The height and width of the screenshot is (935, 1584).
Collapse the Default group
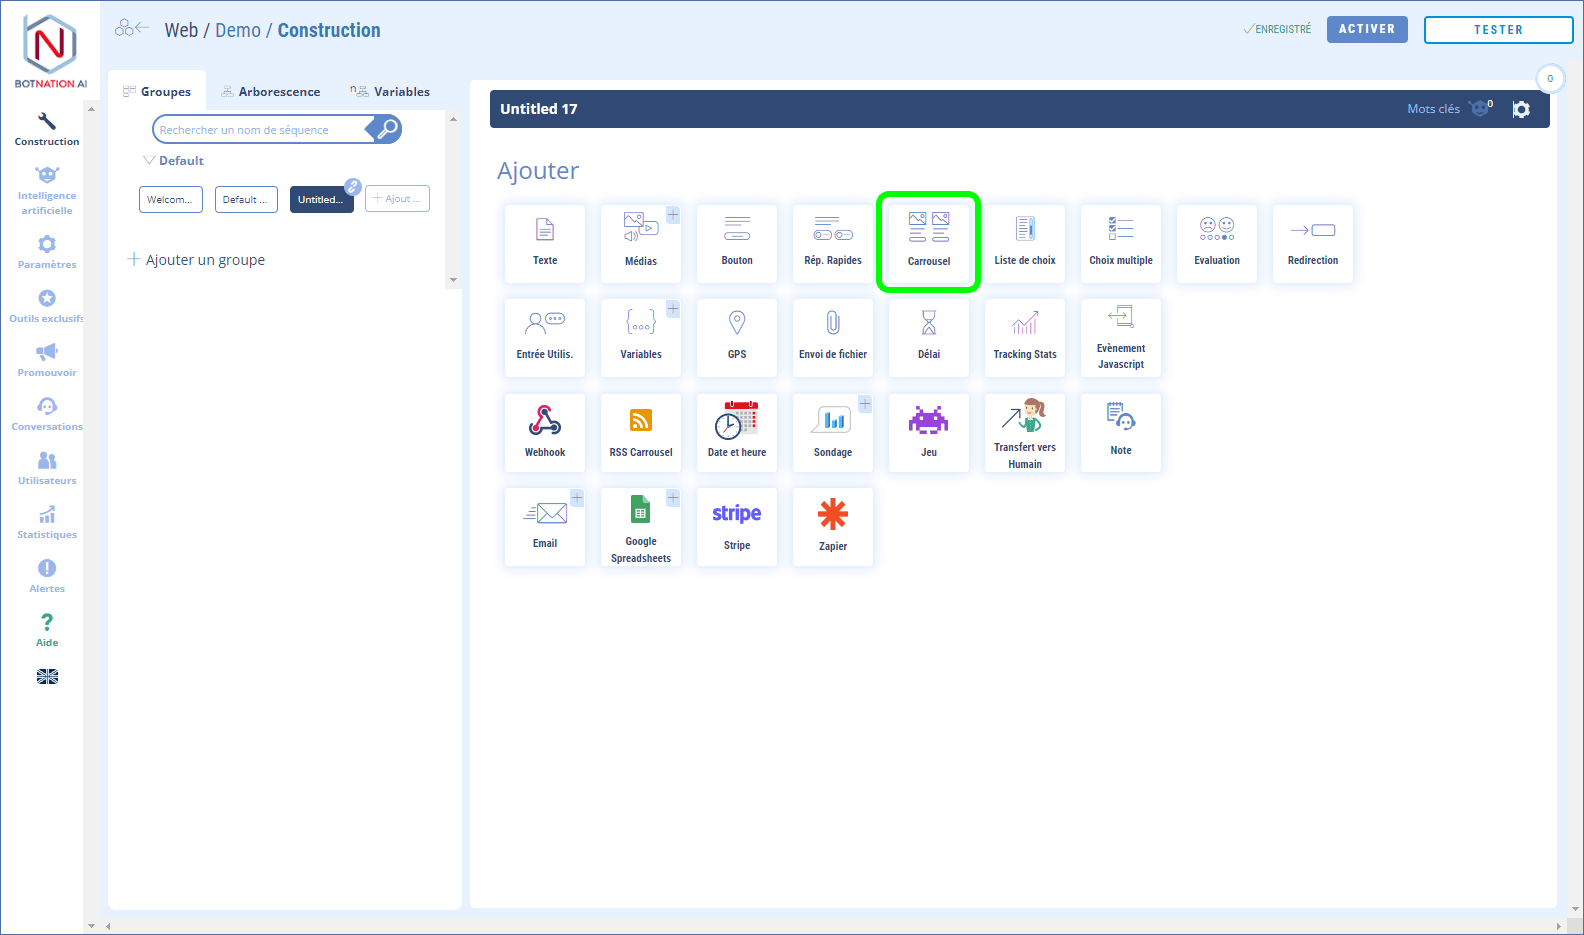[x=149, y=161]
